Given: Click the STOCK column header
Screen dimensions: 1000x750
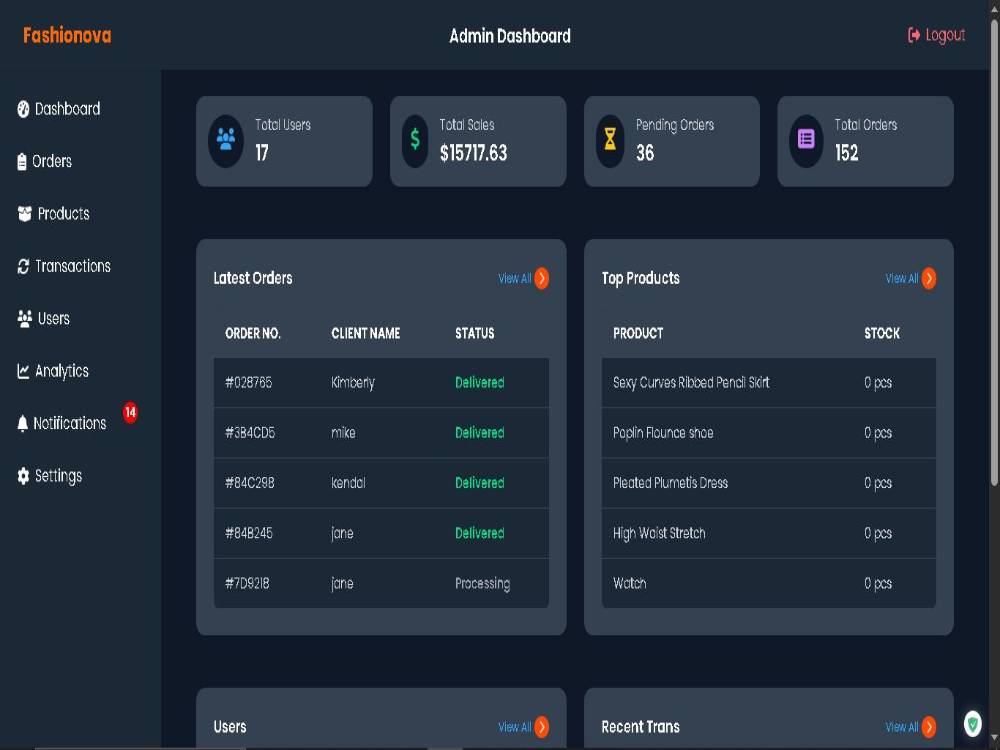Looking at the screenshot, I should click(882, 333).
